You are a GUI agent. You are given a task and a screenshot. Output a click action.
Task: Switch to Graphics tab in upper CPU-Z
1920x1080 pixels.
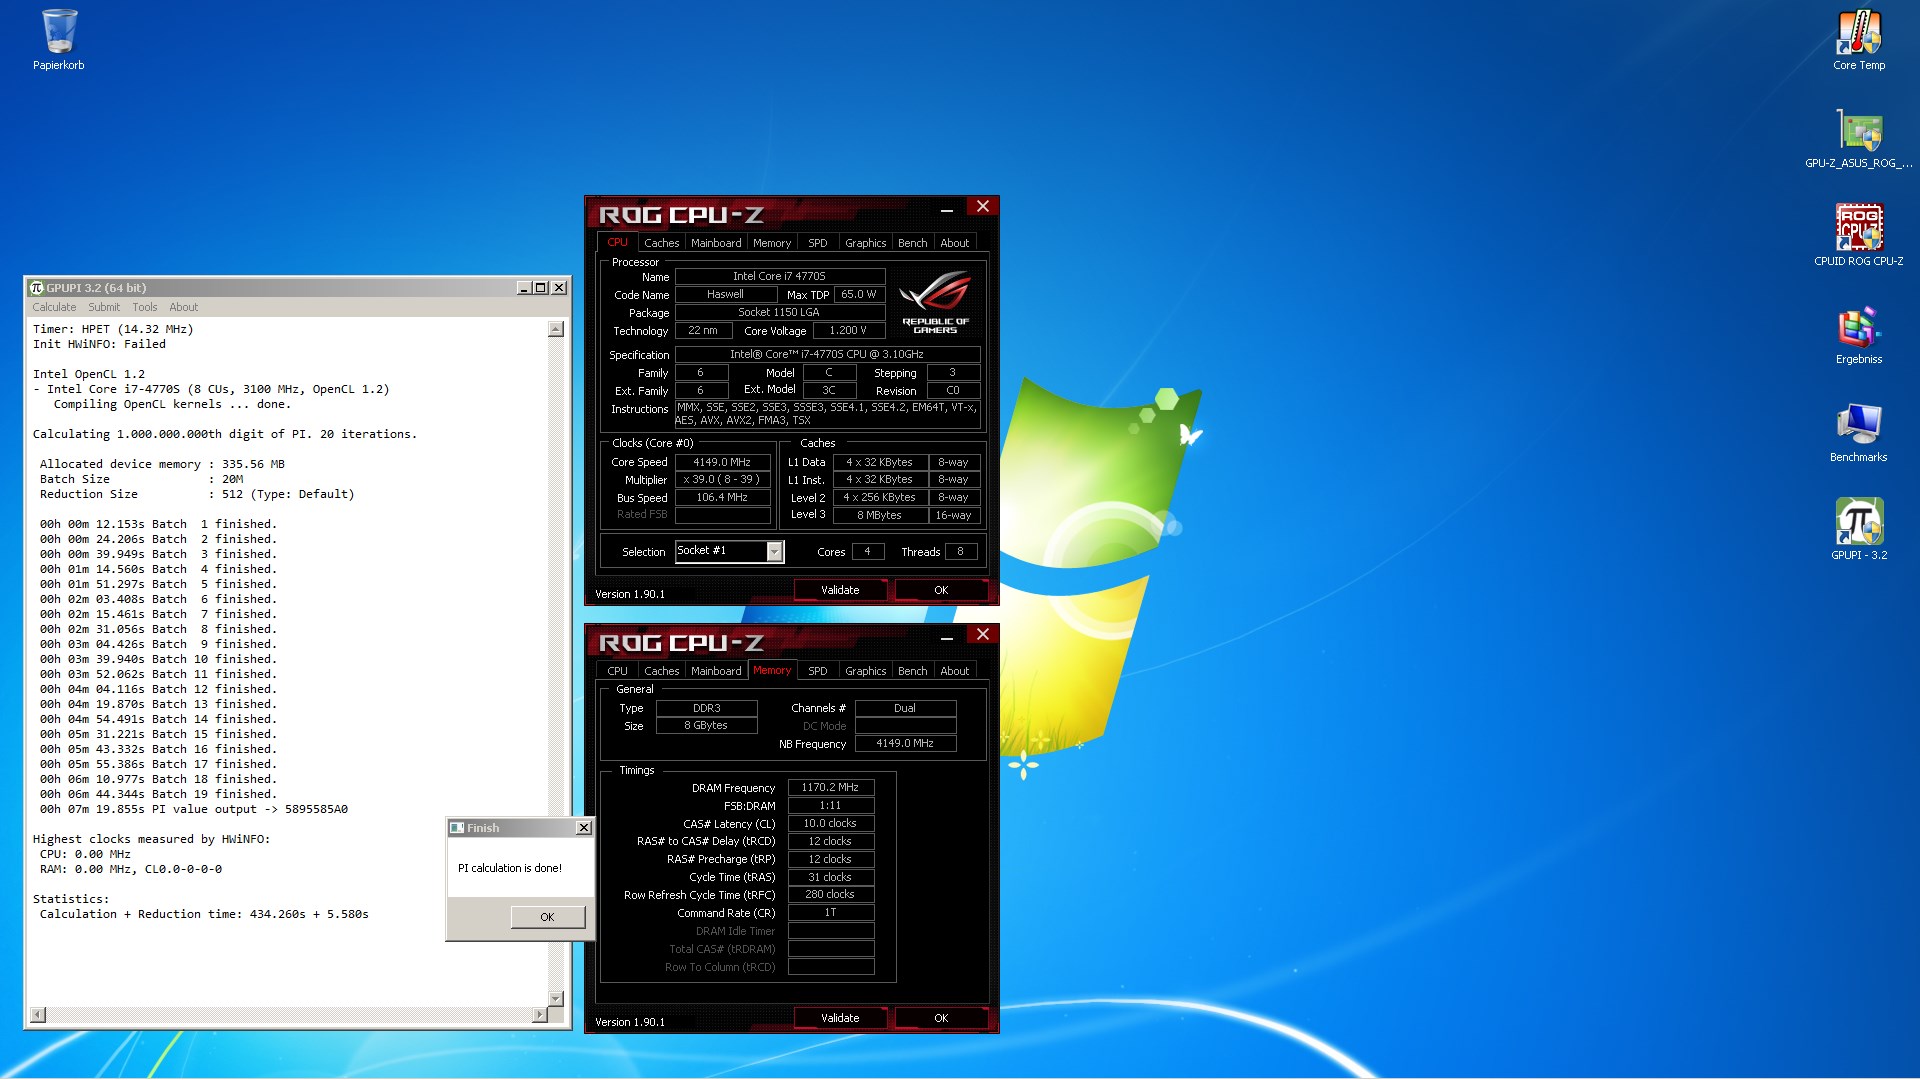click(x=865, y=243)
